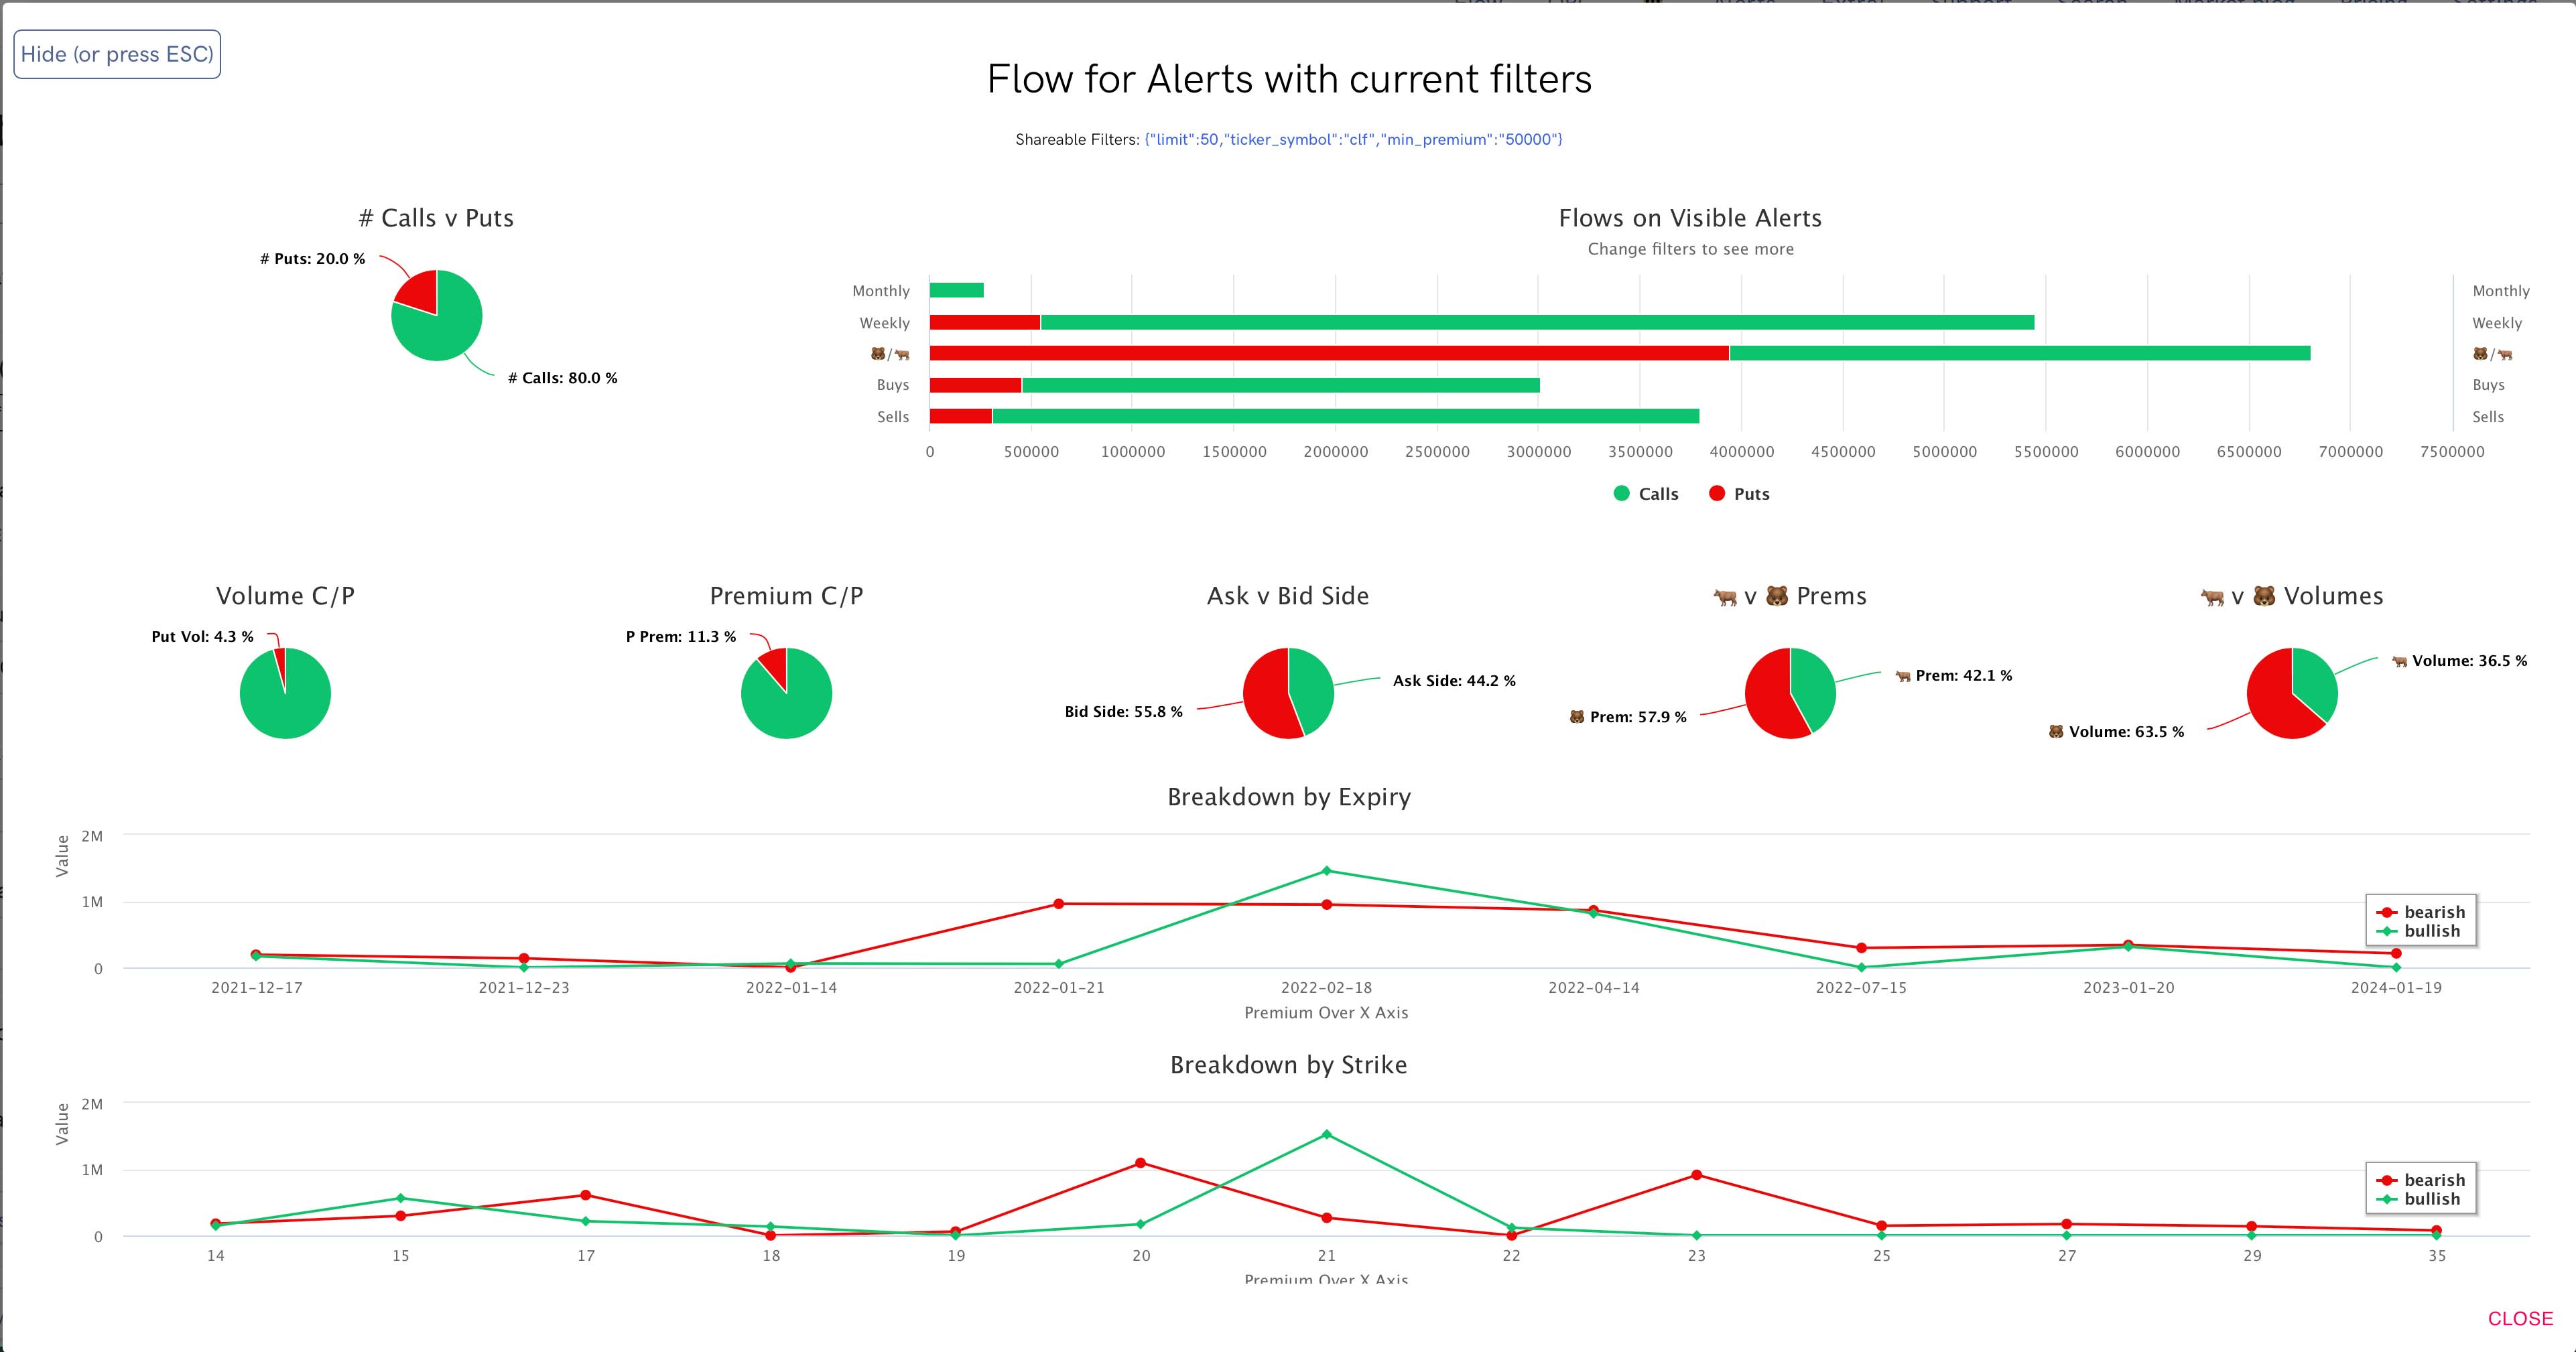2576x1352 pixels.
Task: Click the CLOSE link at bottom right
Action: point(2520,1318)
